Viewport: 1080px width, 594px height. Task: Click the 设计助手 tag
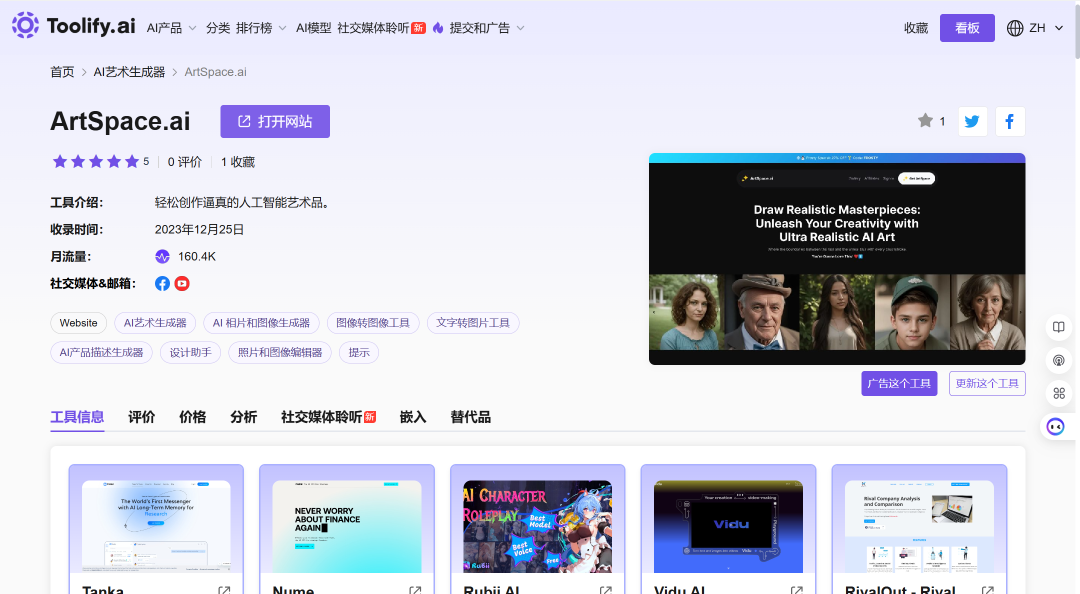(191, 352)
